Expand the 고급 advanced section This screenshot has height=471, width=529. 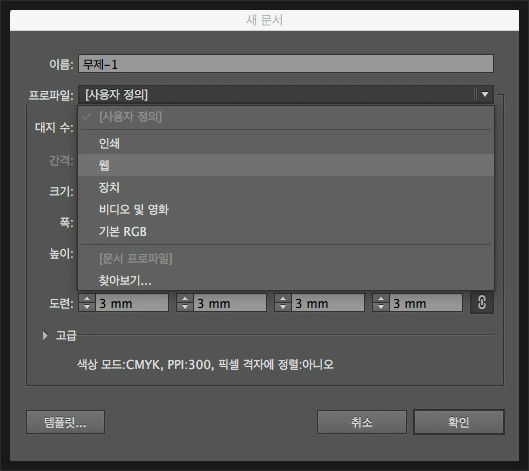[45, 335]
